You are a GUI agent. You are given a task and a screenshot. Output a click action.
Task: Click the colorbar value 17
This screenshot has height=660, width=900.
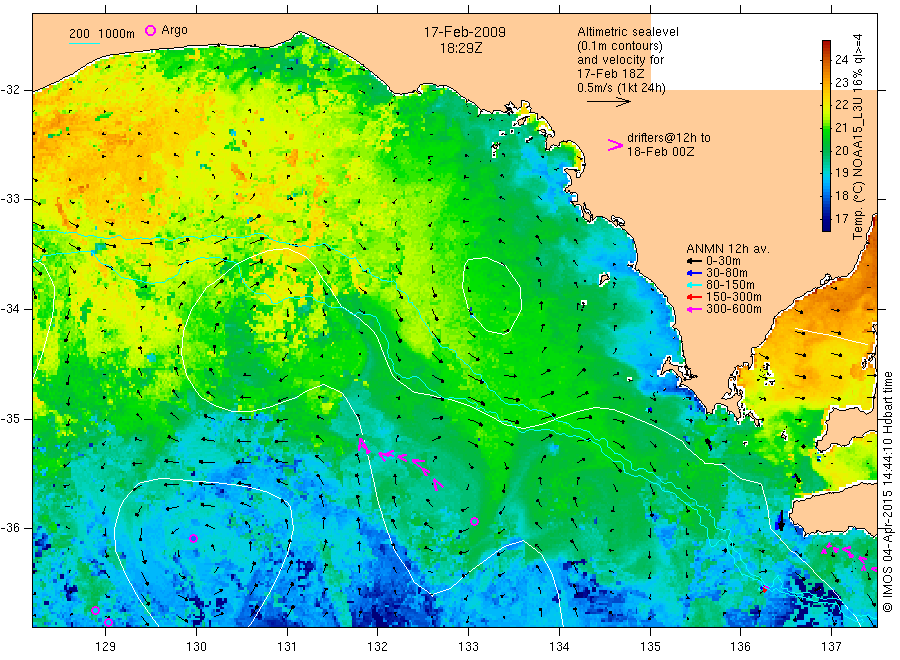coord(841,219)
